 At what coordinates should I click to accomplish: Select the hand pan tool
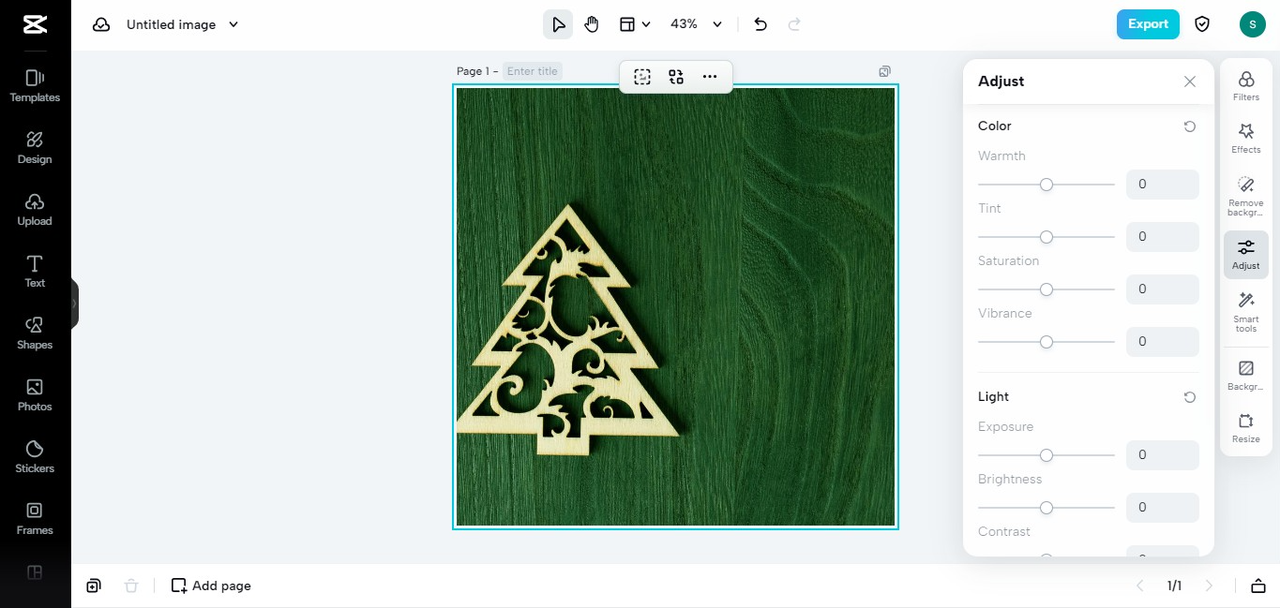[x=592, y=24]
